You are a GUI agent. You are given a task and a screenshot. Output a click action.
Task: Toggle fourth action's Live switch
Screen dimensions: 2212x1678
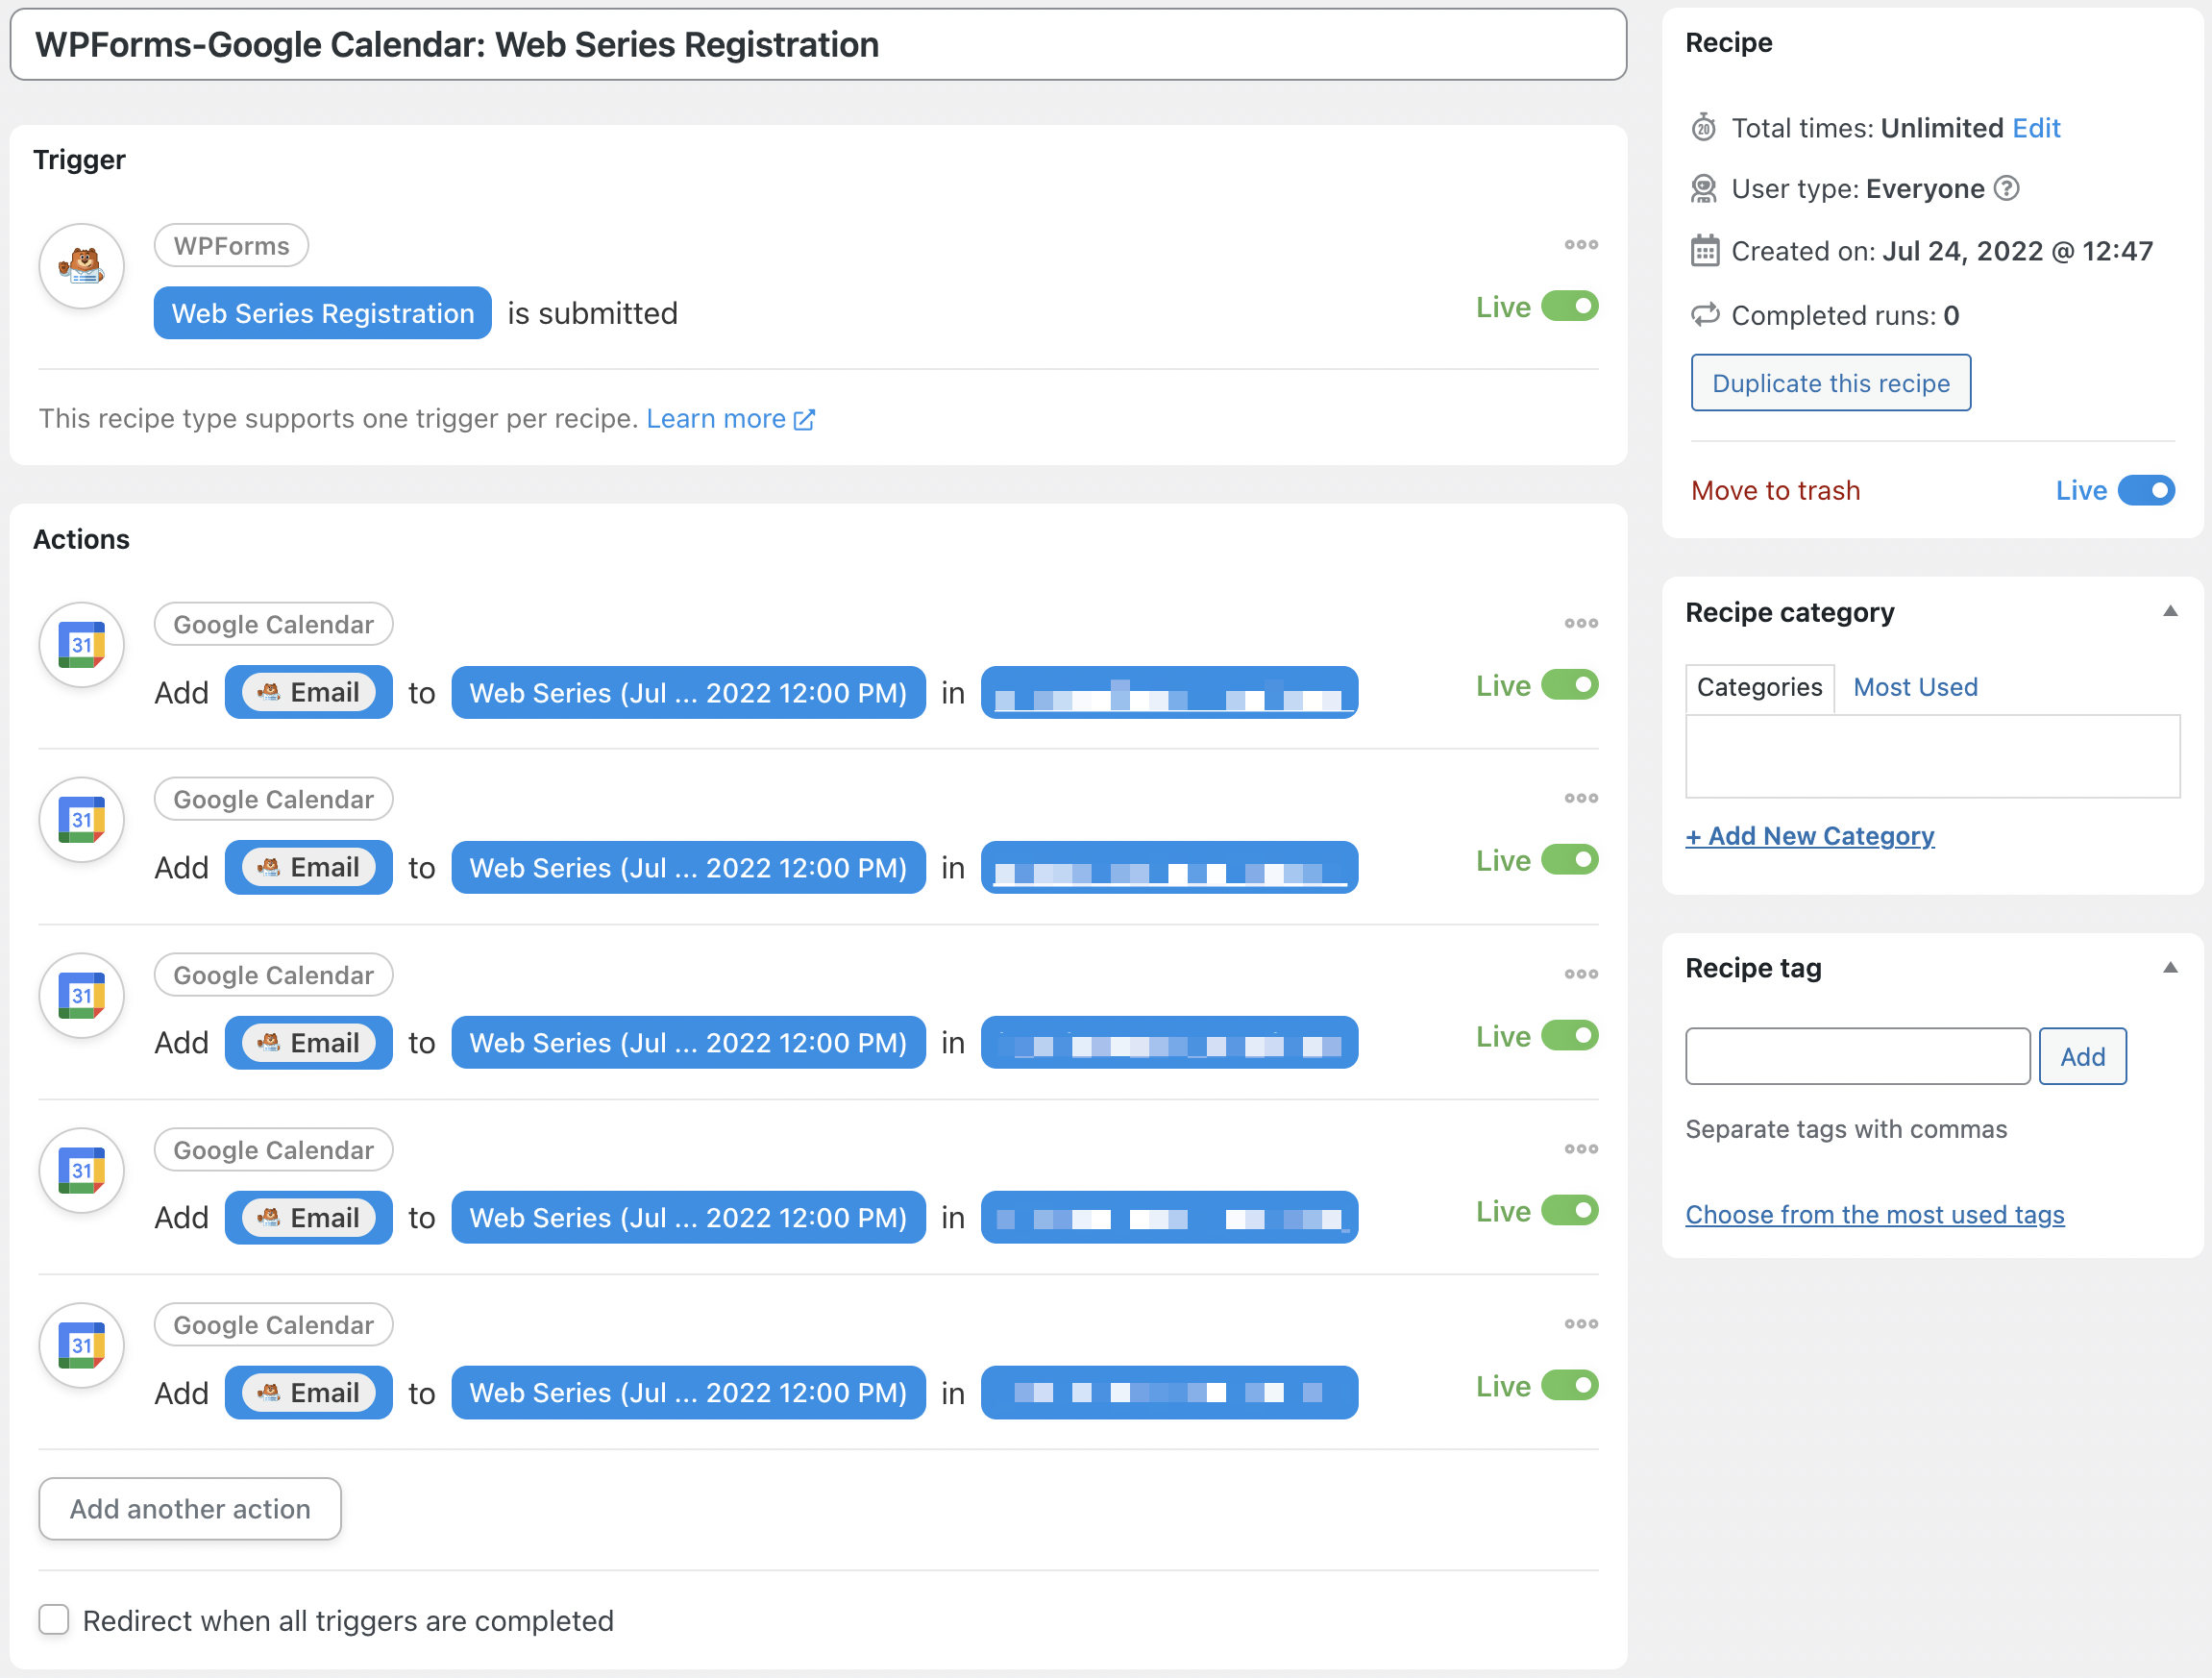pos(1570,1211)
